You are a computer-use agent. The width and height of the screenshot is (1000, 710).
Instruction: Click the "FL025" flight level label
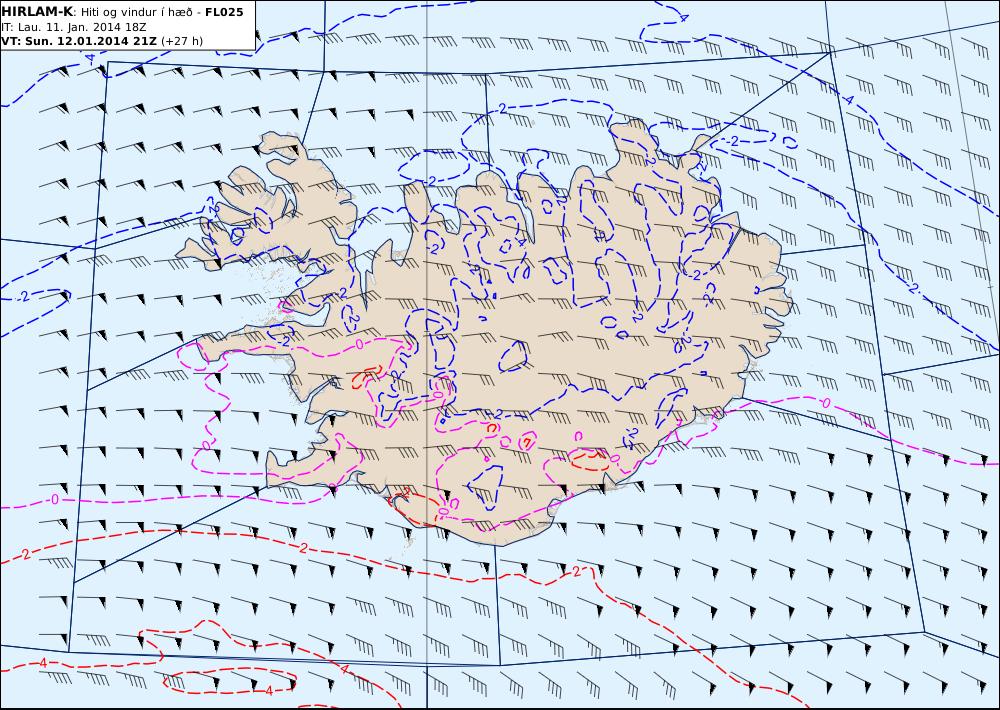[224, 12]
